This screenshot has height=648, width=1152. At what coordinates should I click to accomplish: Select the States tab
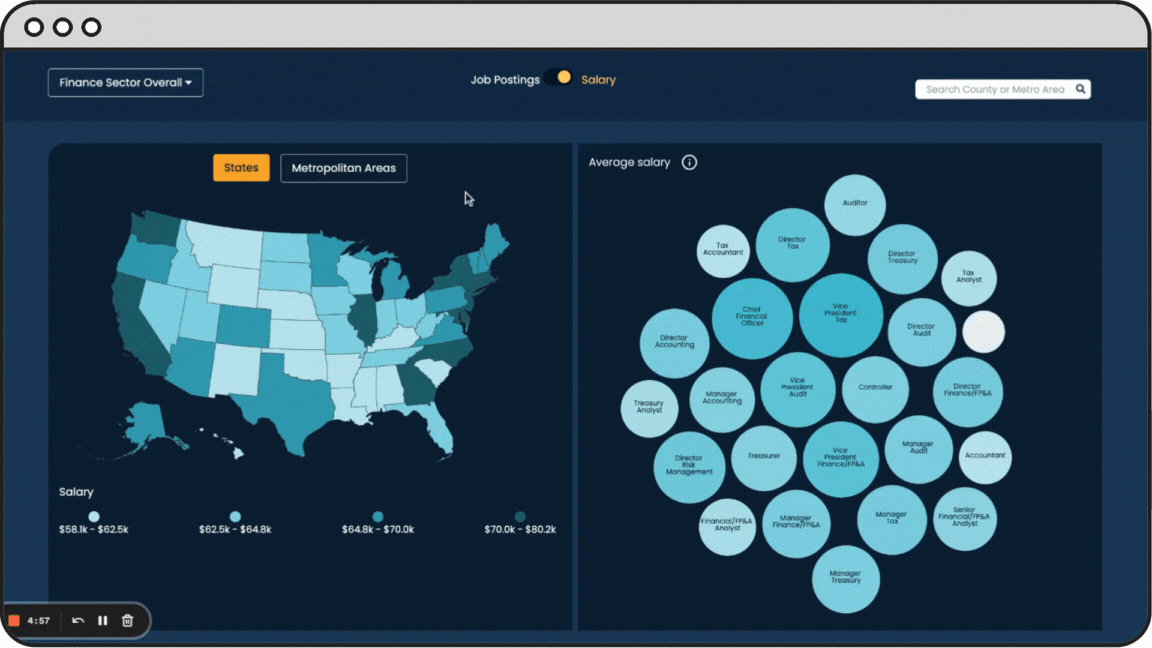coord(241,168)
